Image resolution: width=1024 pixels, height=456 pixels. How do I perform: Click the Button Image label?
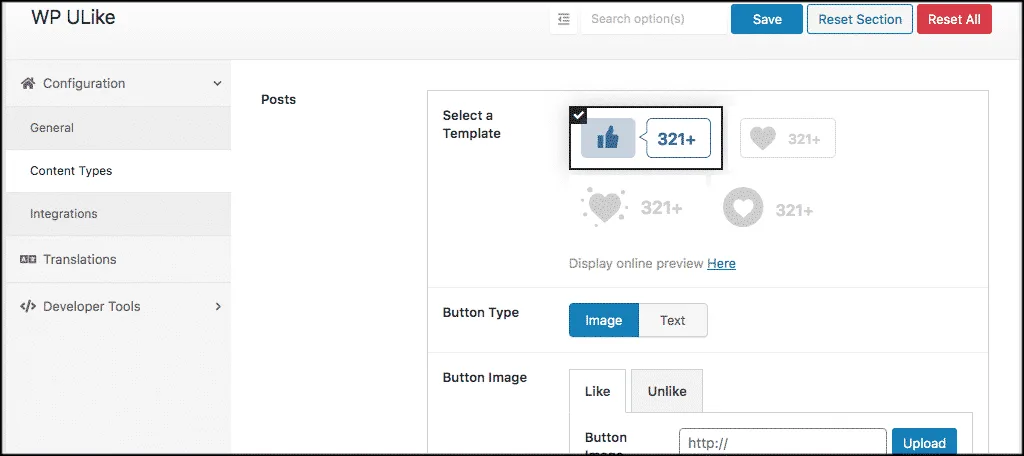[x=485, y=378]
